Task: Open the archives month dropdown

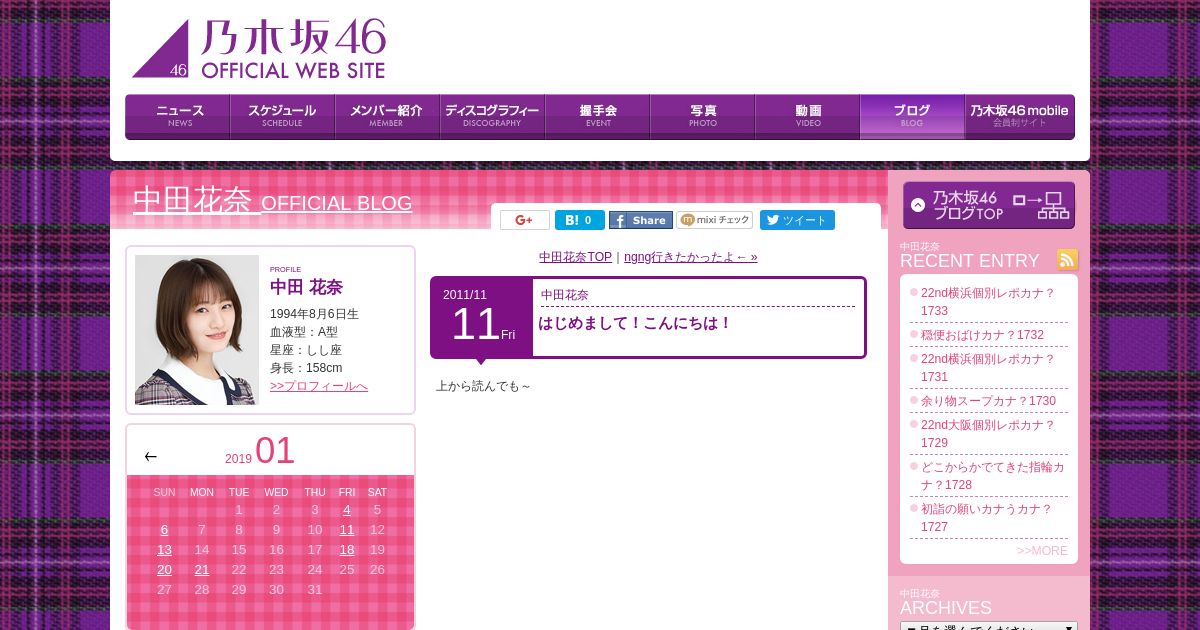Action: pyautogui.click(x=989, y=626)
